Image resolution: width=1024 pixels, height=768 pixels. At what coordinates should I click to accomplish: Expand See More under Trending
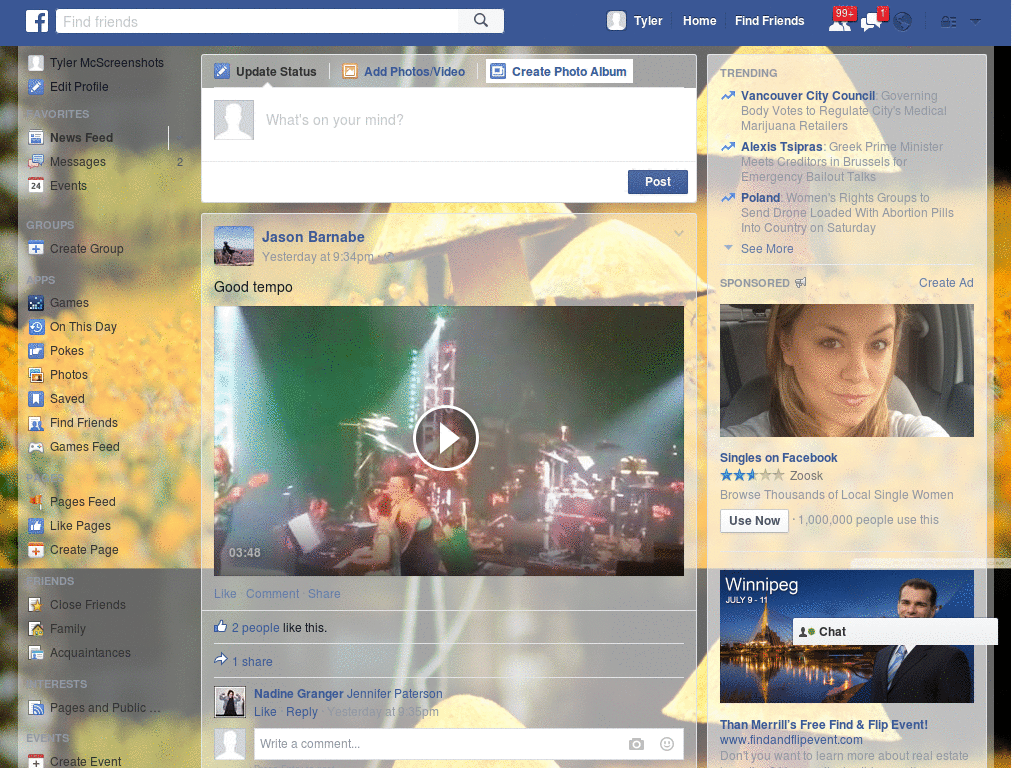coord(767,249)
